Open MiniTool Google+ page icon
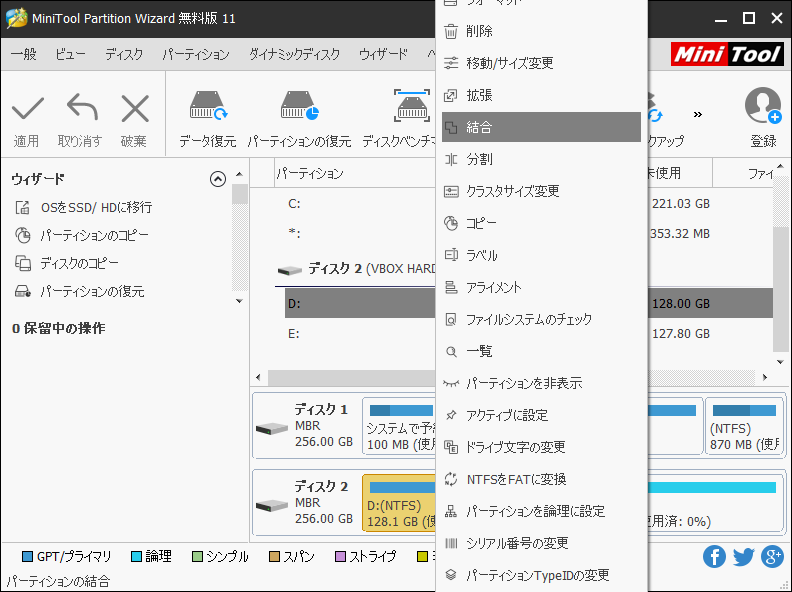Image resolution: width=792 pixels, height=592 pixels. (772, 557)
